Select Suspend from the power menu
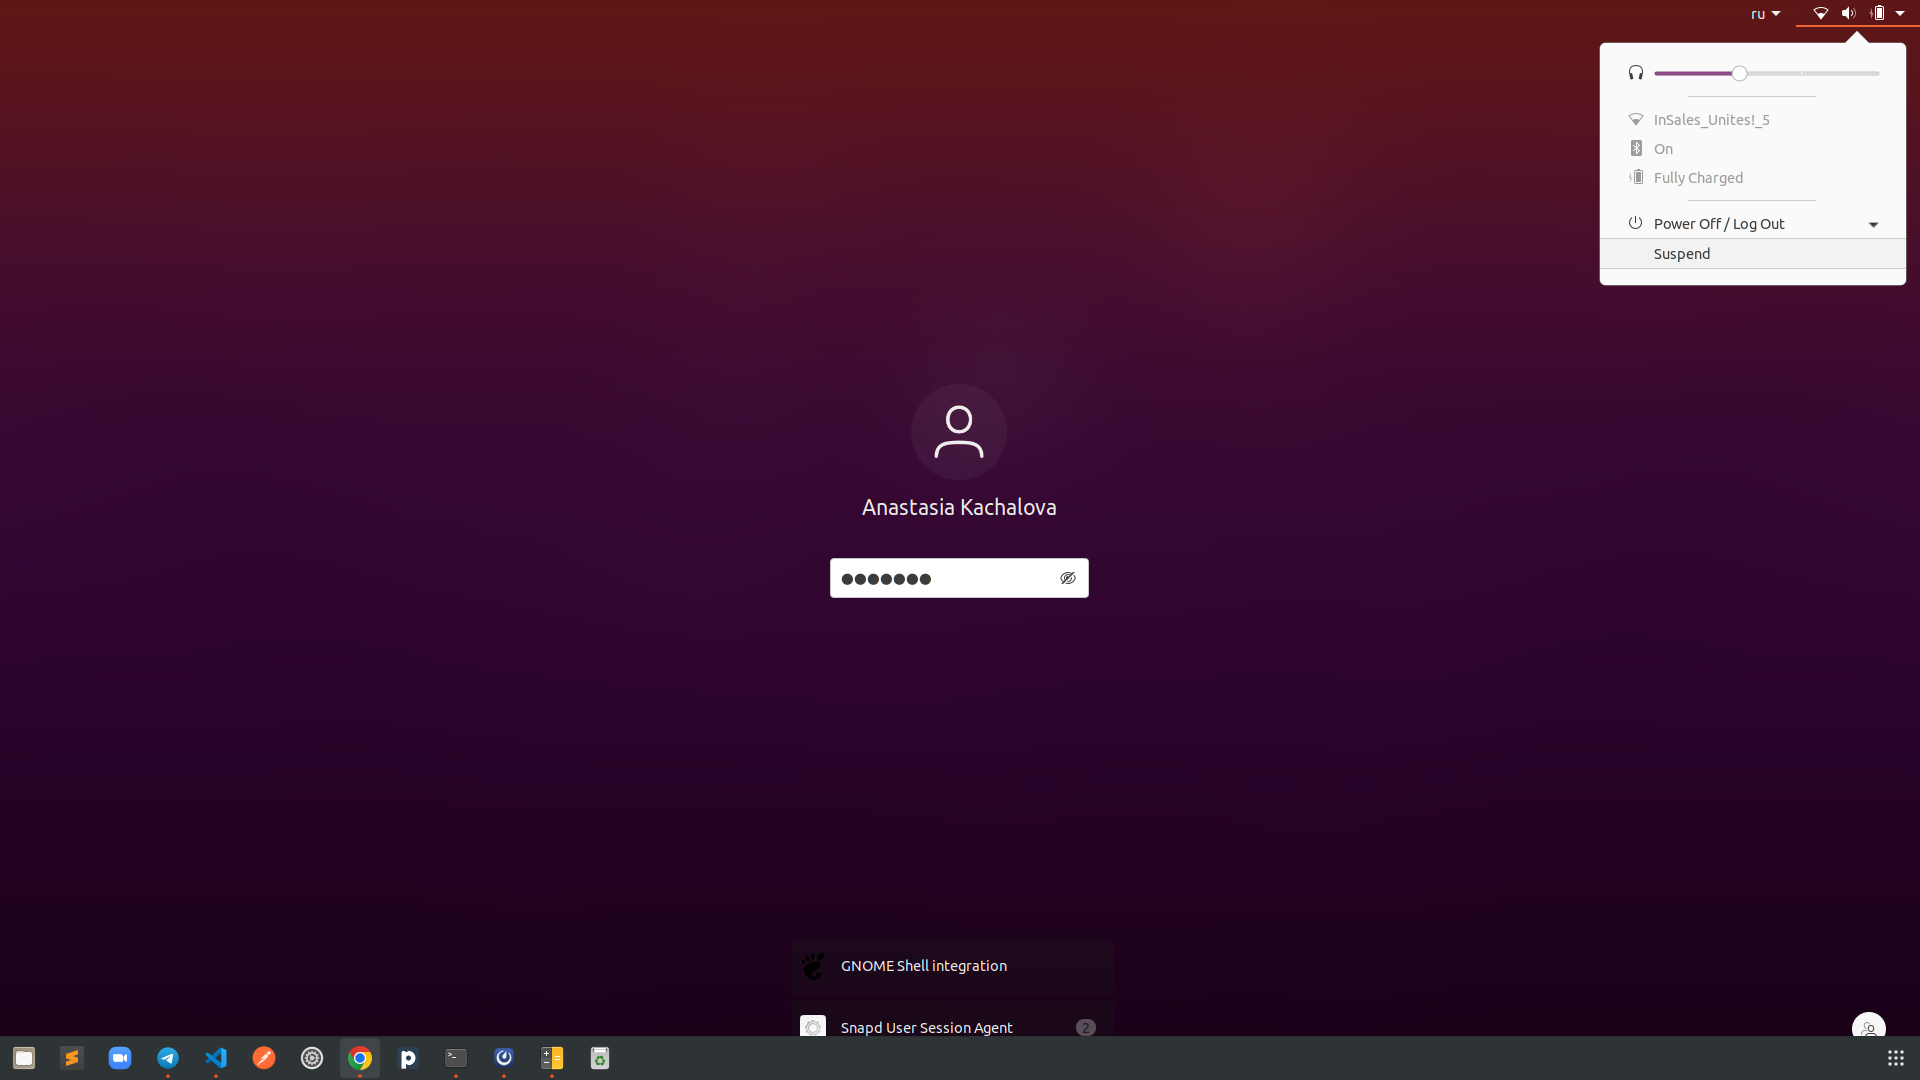Screen dimensions: 1920x1080 click(x=1752, y=254)
